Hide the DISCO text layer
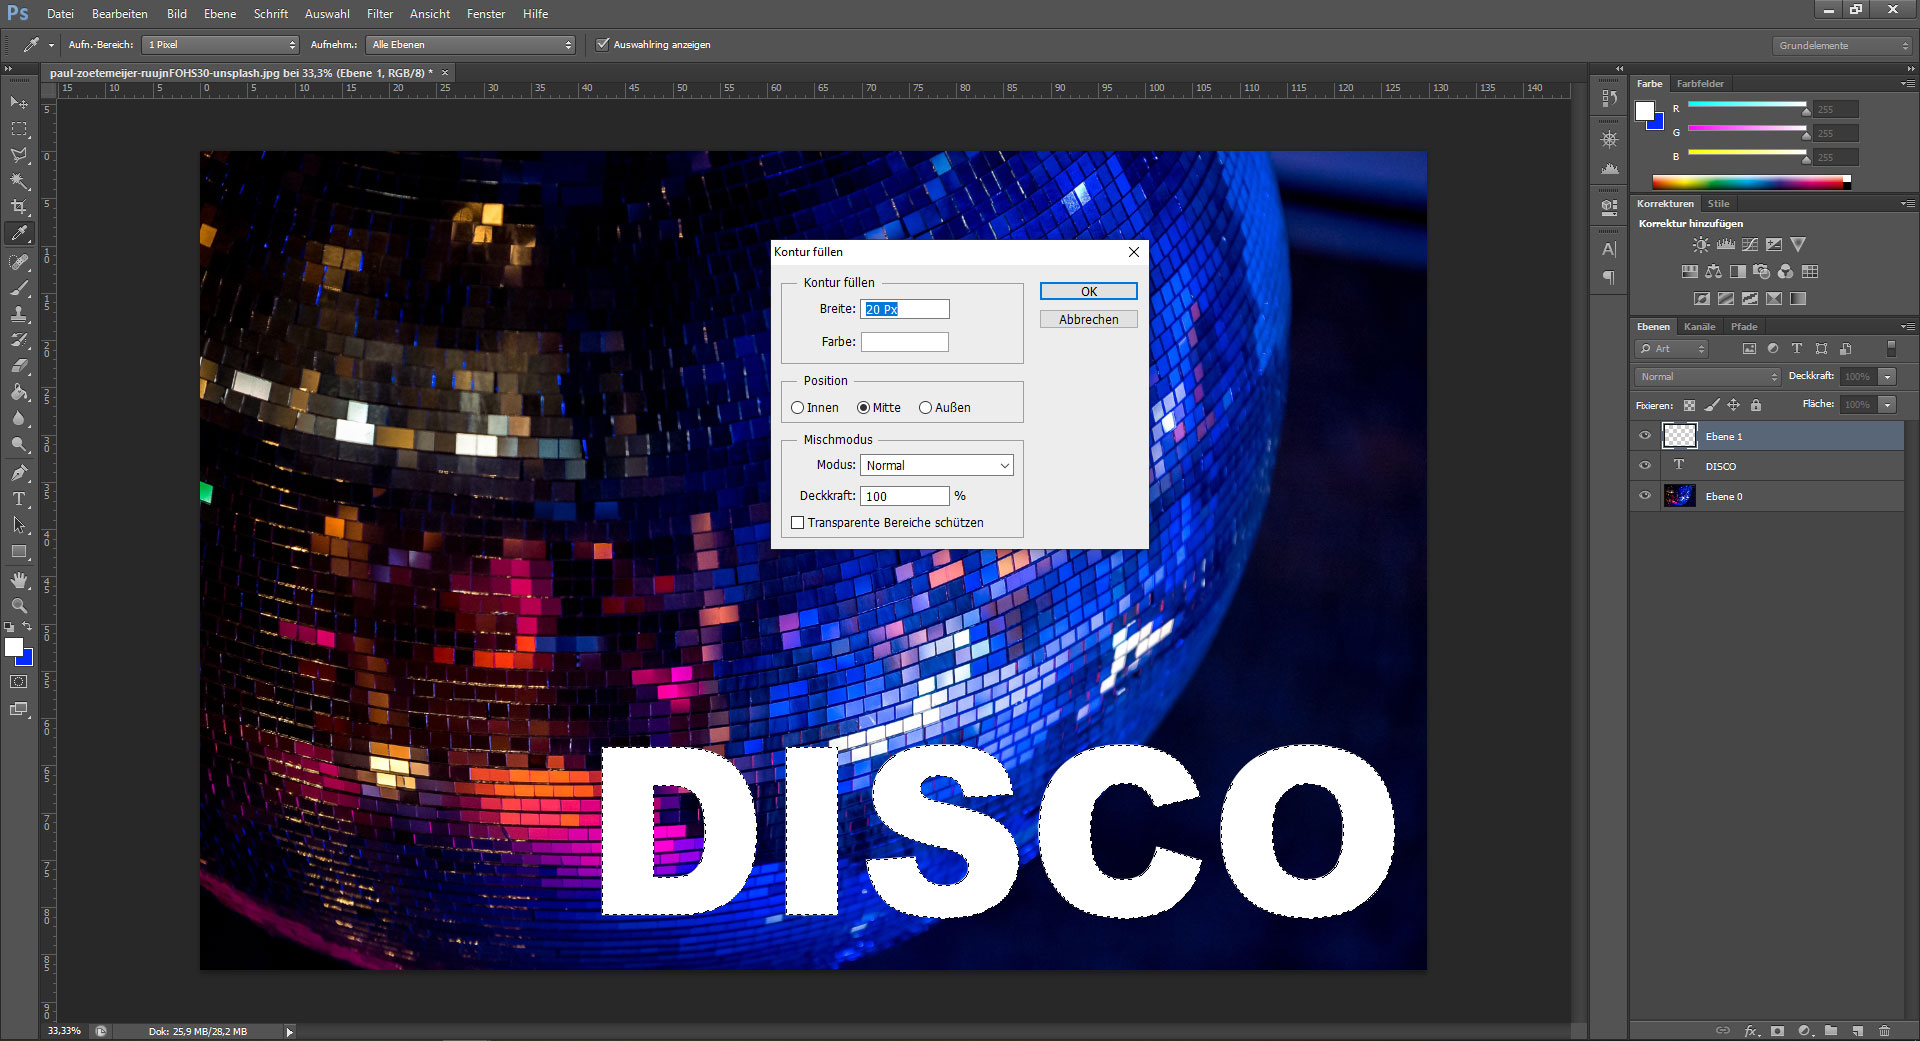Screen dimensions: 1920x1041 click(1645, 466)
